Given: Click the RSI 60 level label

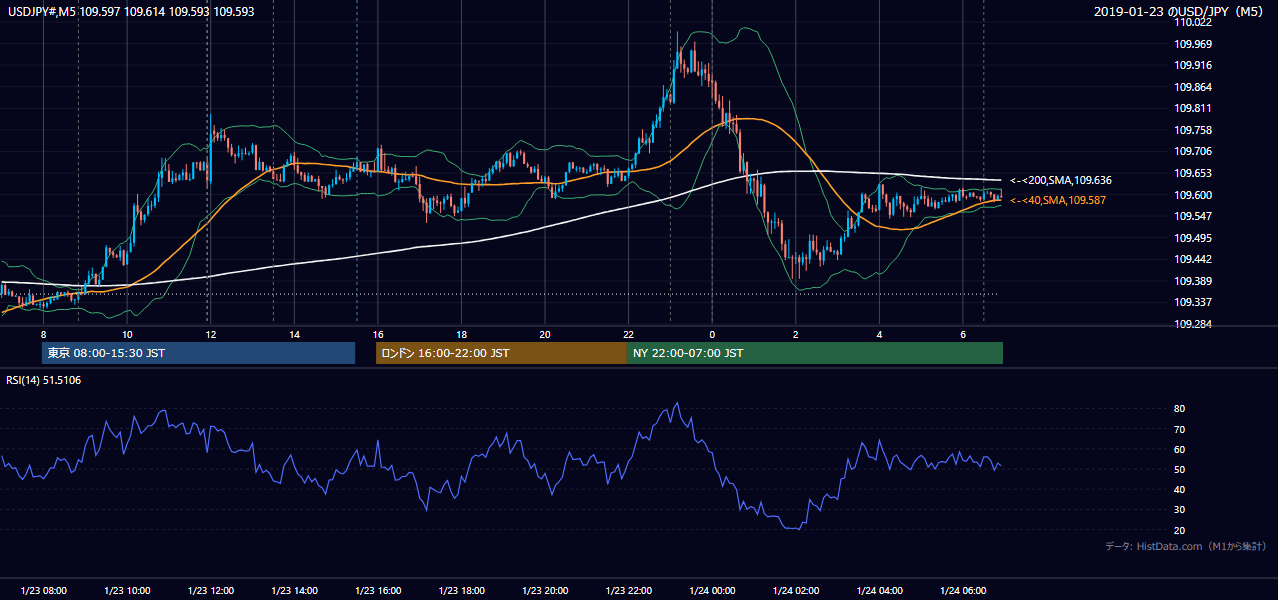Looking at the screenshot, I should (1179, 449).
